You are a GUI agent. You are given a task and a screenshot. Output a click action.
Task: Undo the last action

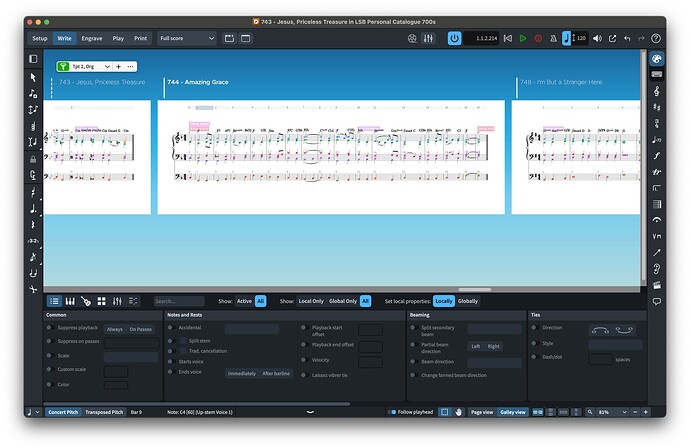point(627,39)
